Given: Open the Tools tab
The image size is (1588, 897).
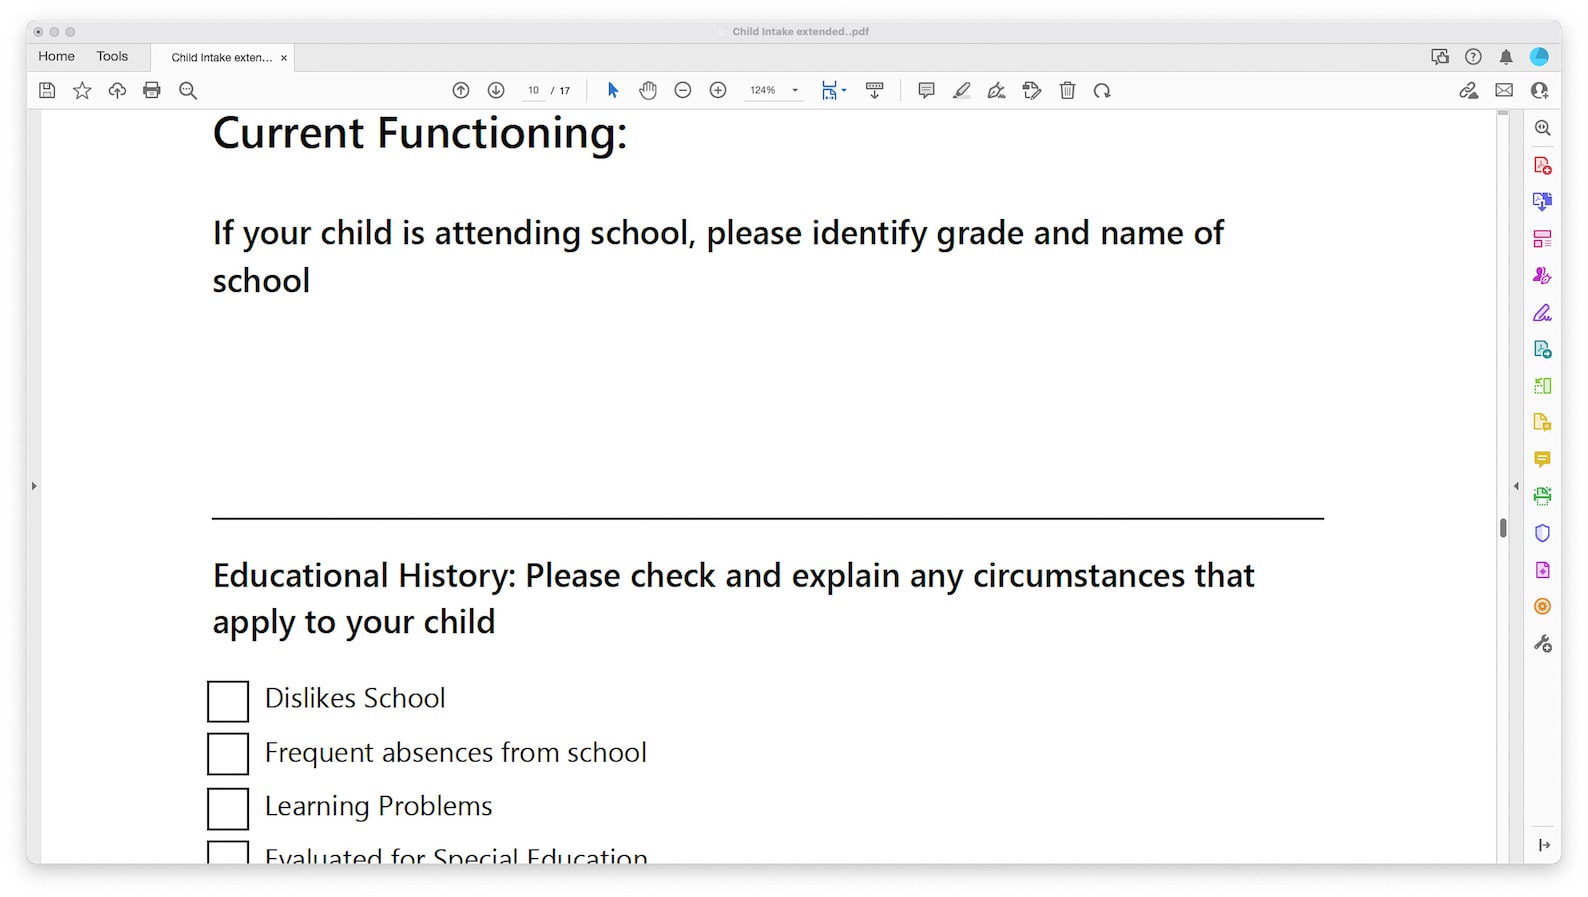Looking at the screenshot, I should (112, 57).
